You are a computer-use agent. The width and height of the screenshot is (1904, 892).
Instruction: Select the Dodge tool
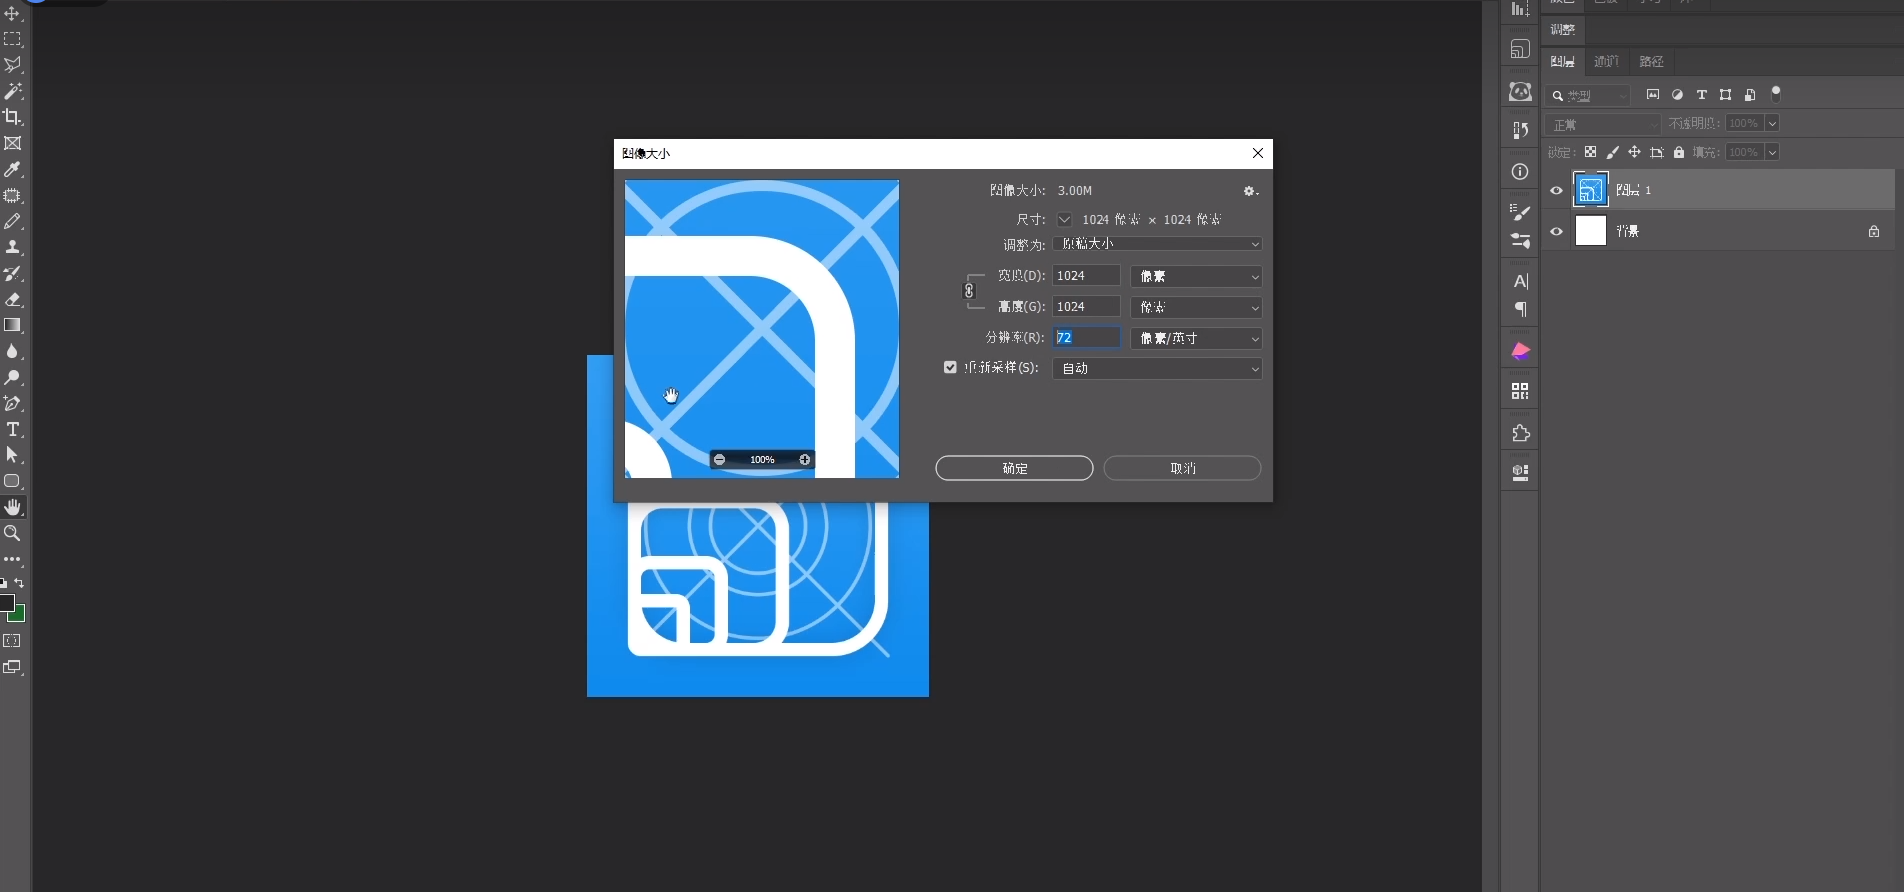13,377
